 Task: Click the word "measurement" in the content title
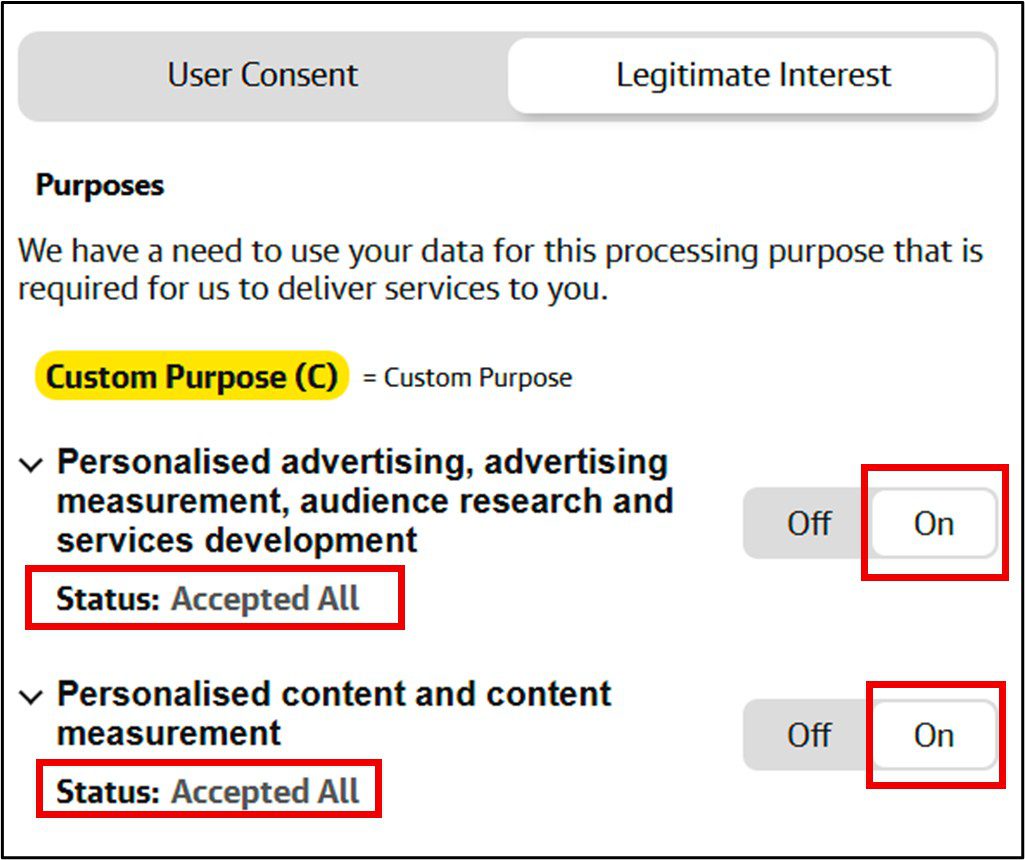click(169, 733)
